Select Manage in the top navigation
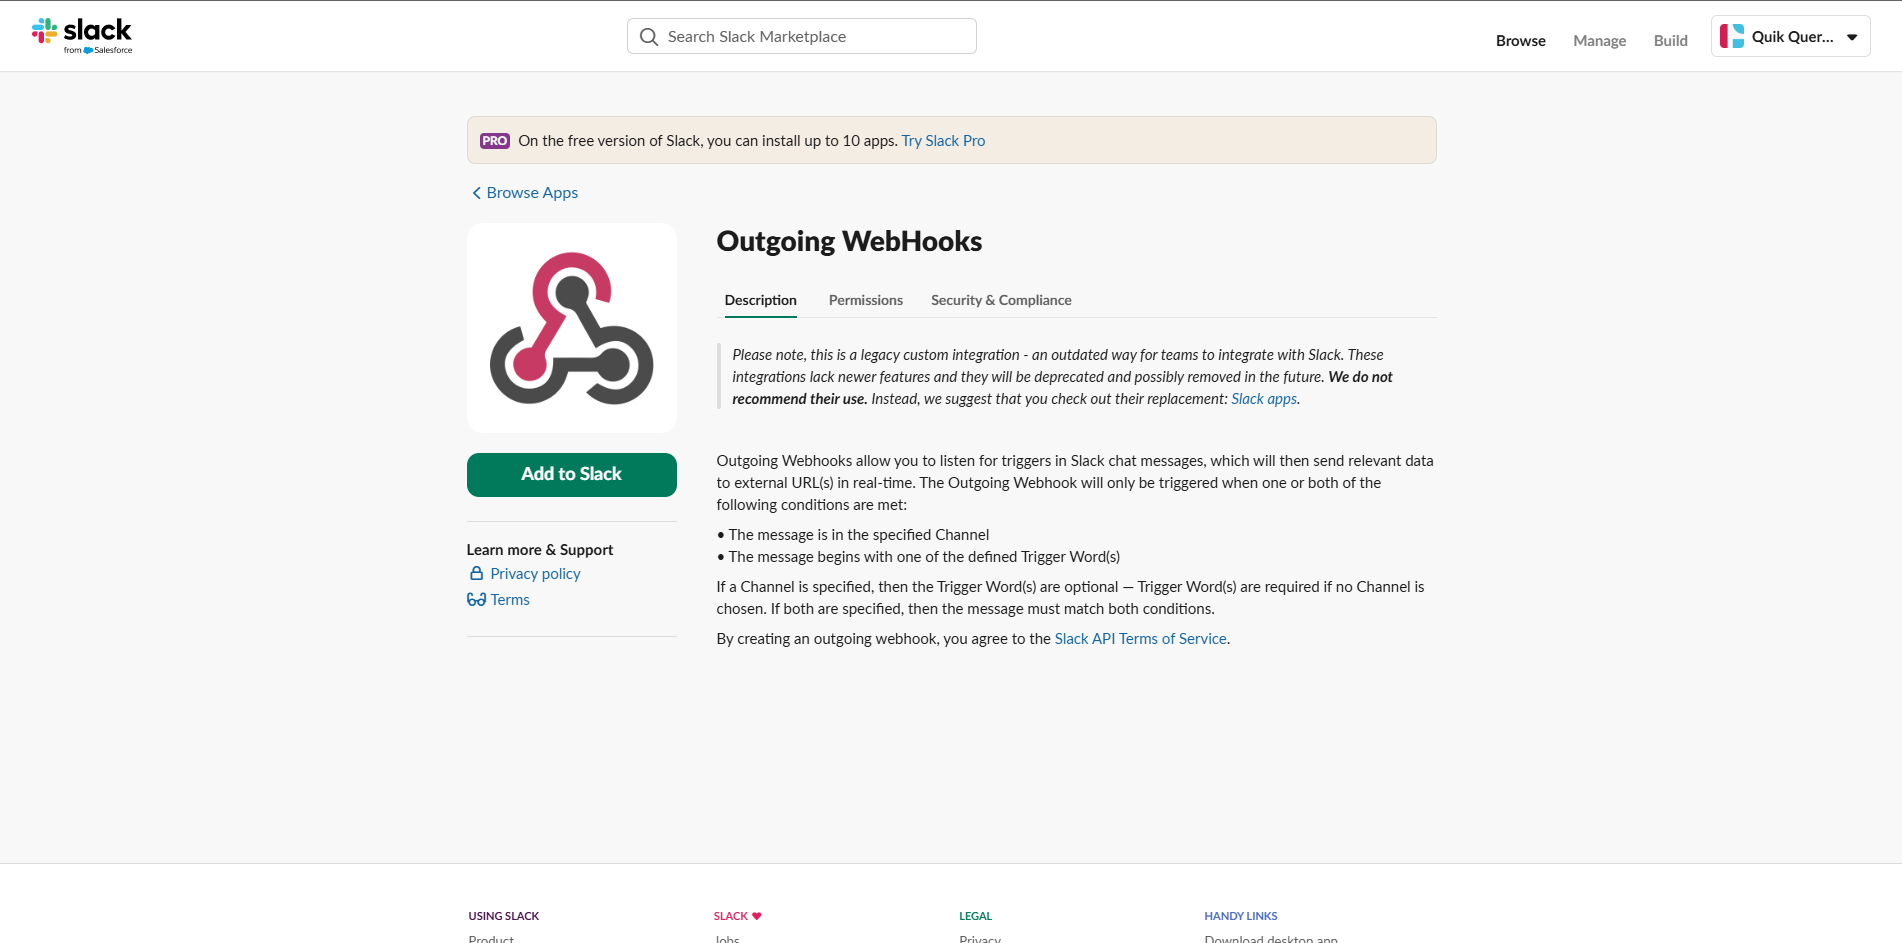Image resolution: width=1902 pixels, height=943 pixels. [1600, 41]
